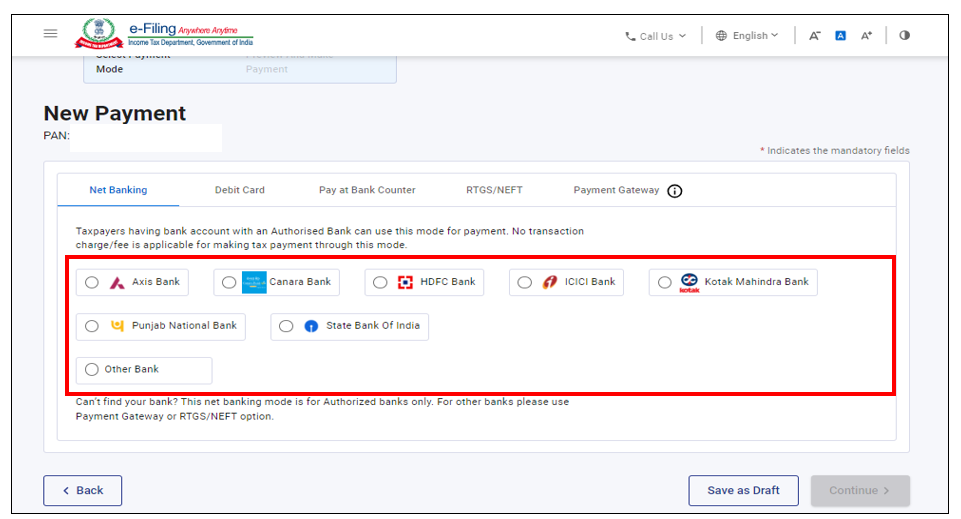Decrease font size with A- icon
This screenshot has width=961, height=519.
tap(814, 36)
